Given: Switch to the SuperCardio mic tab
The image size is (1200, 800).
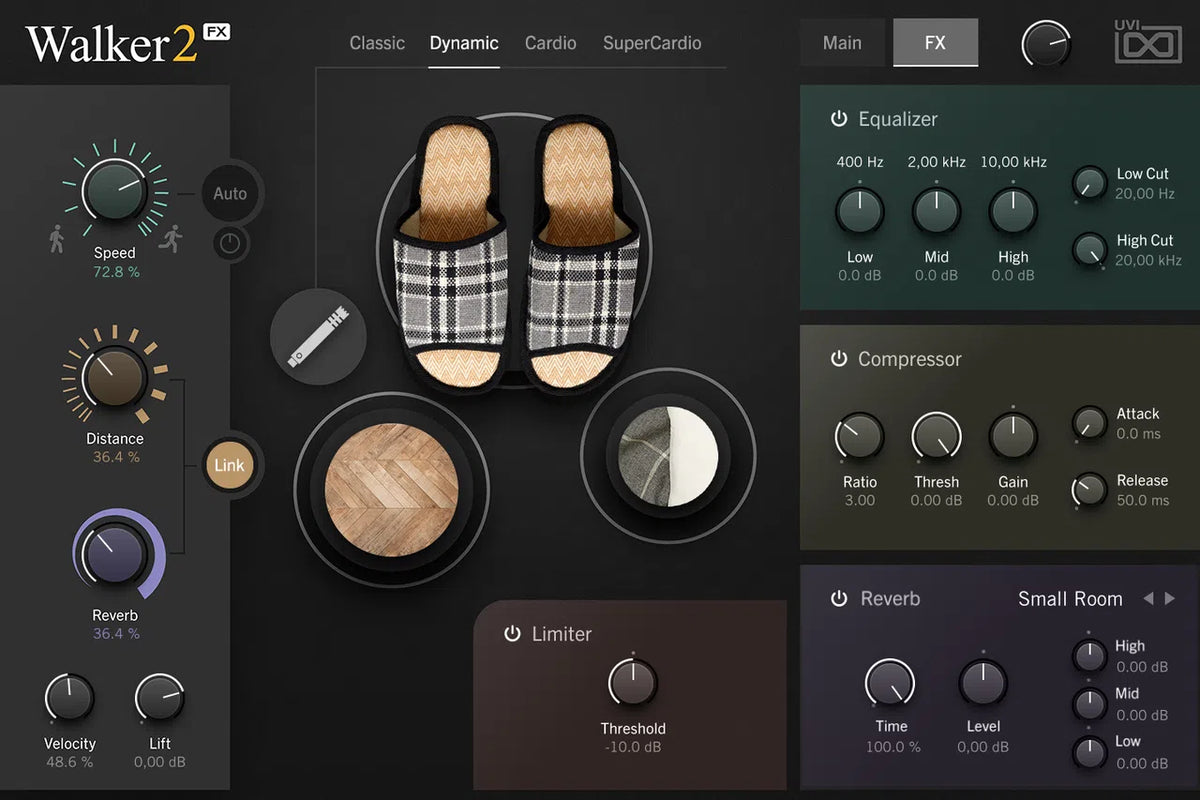Looking at the screenshot, I should (x=652, y=43).
